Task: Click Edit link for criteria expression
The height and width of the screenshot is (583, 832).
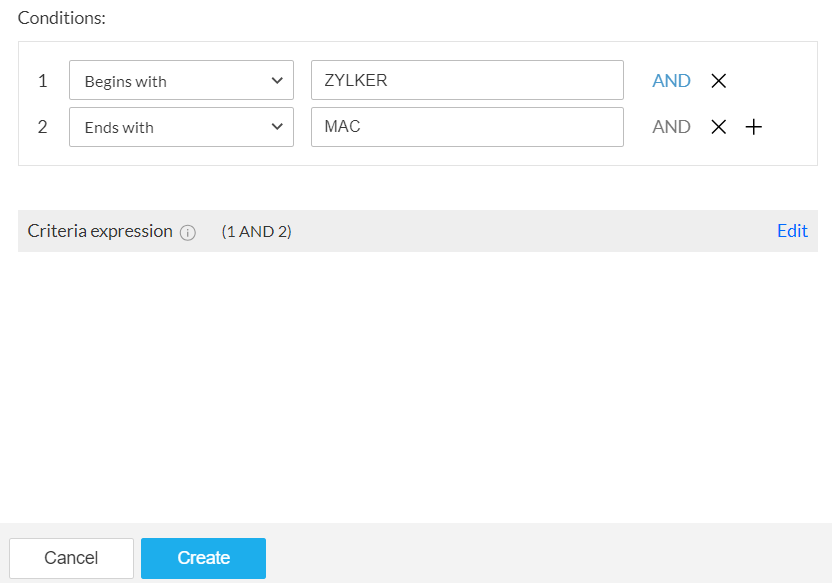Action: [x=792, y=231]
